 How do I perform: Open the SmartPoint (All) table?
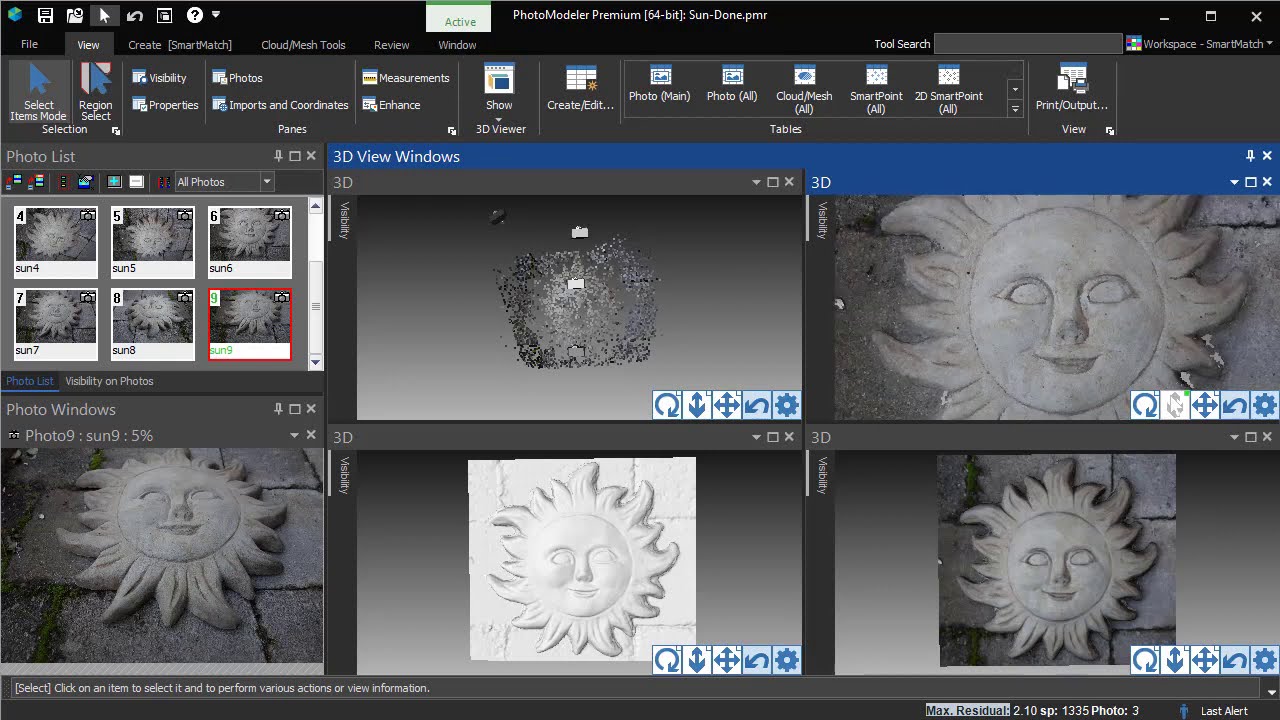point(876,90)
